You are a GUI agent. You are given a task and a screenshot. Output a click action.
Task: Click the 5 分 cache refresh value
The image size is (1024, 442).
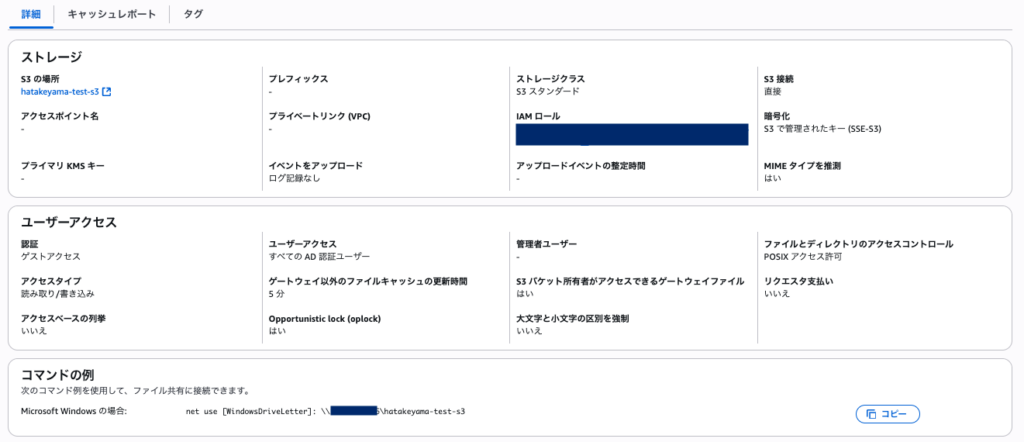tap(277, 294)
